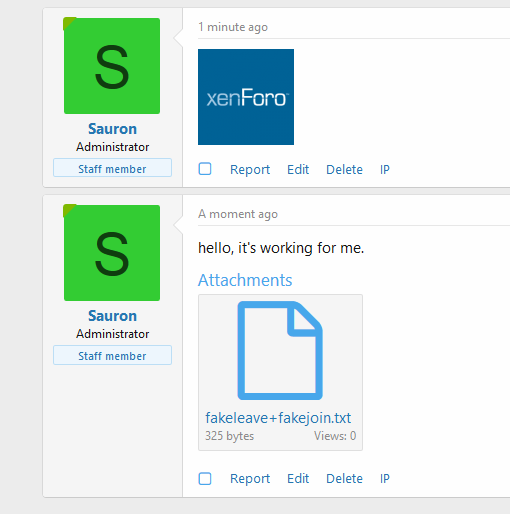View IP for the 'it's working for me' post

385,479
